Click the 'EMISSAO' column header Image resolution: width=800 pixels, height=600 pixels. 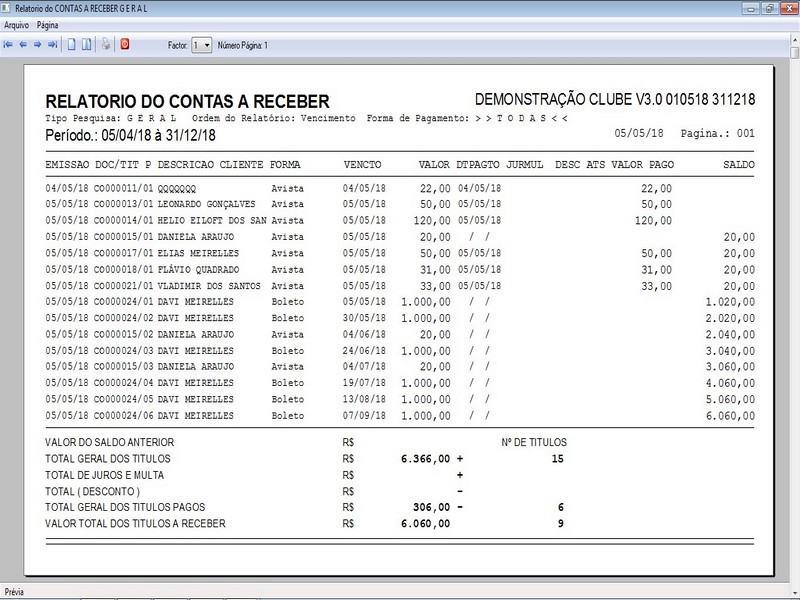[x=67, y=165]
